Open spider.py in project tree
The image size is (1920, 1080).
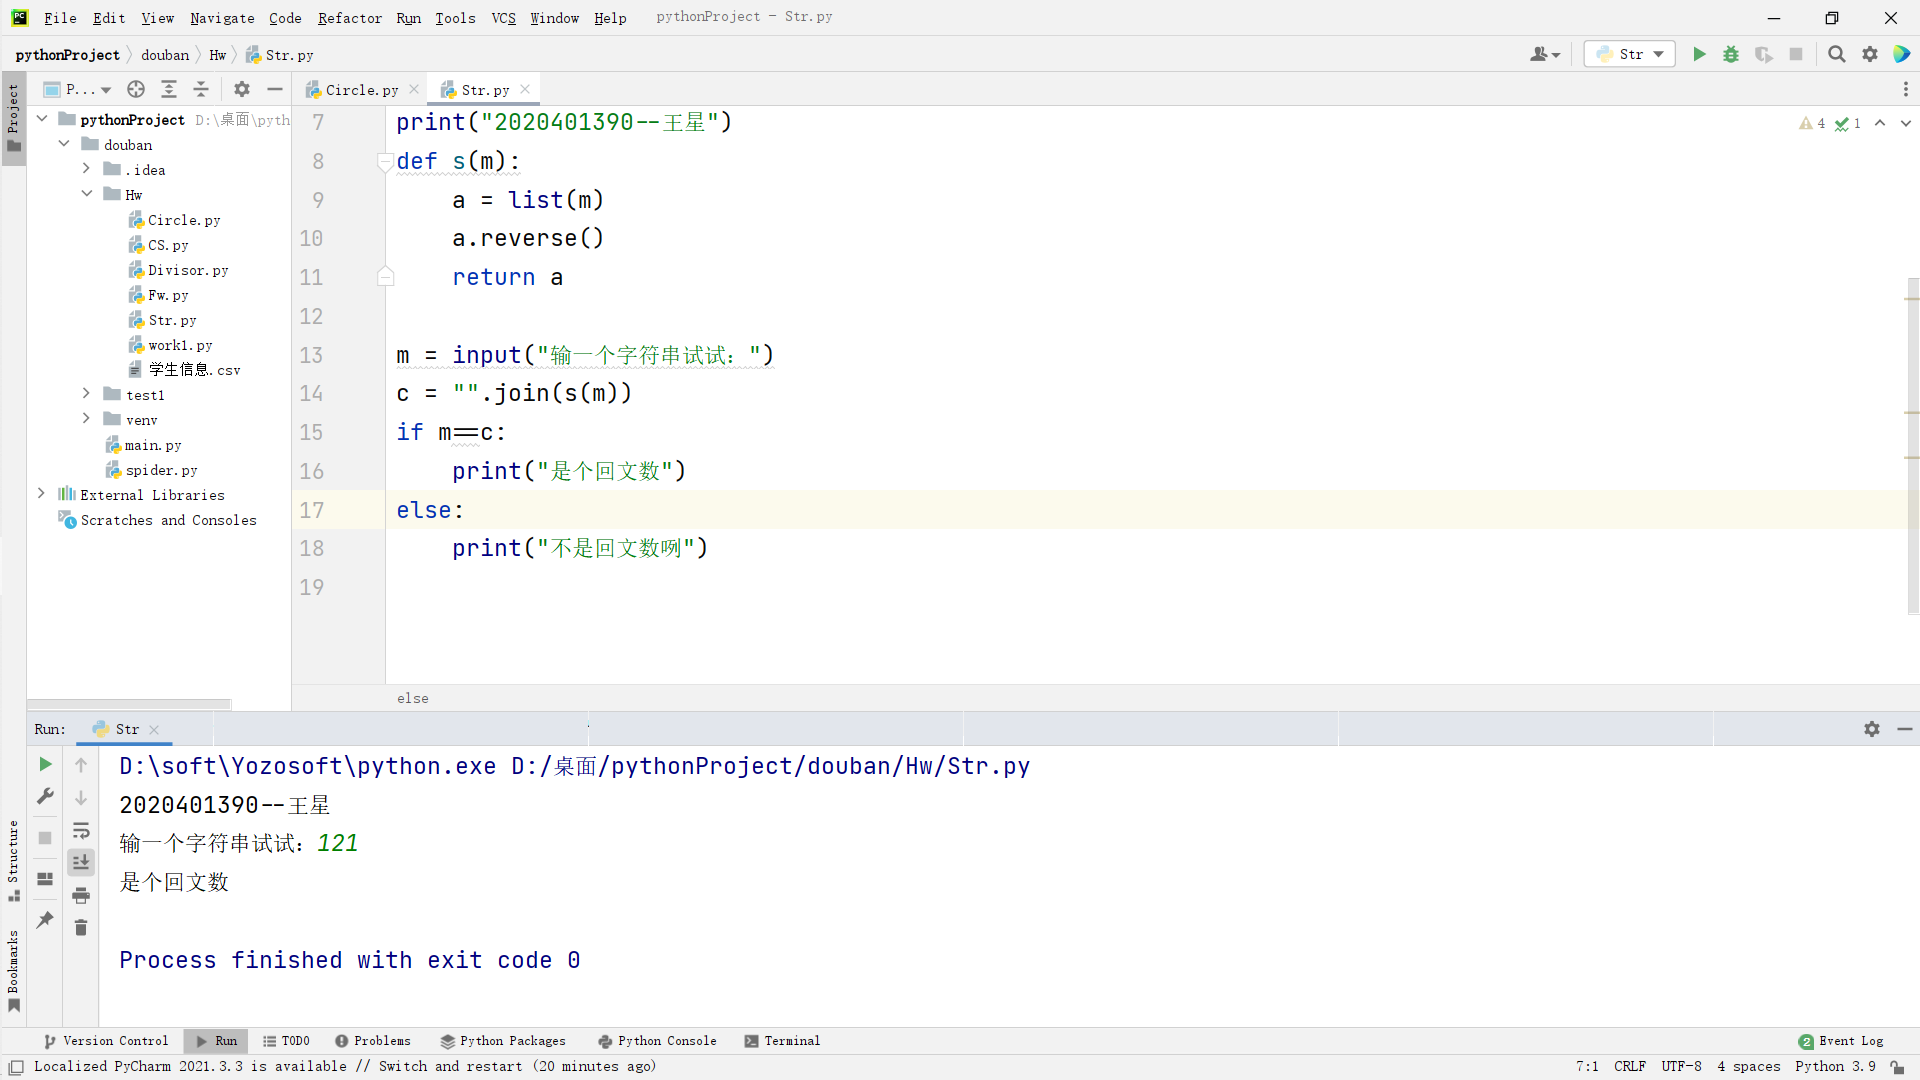tap(161, 470)
